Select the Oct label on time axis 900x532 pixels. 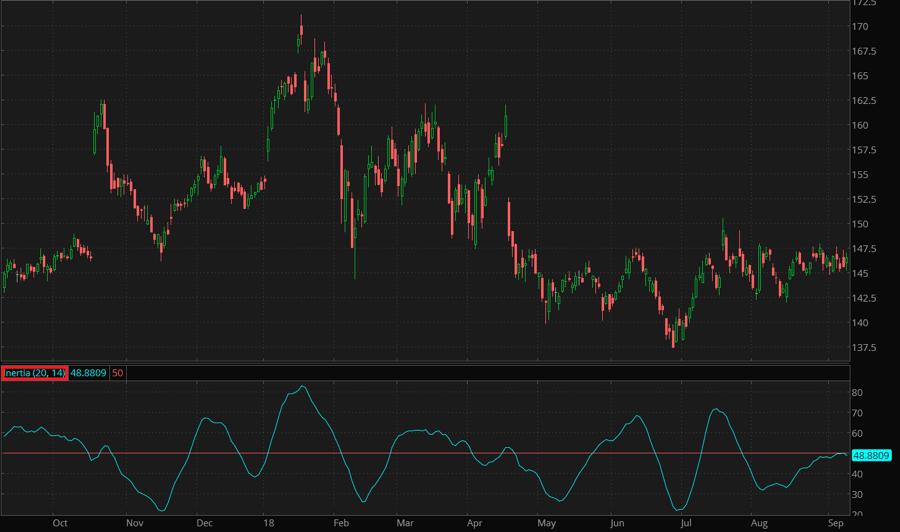[x=60, y=523]
